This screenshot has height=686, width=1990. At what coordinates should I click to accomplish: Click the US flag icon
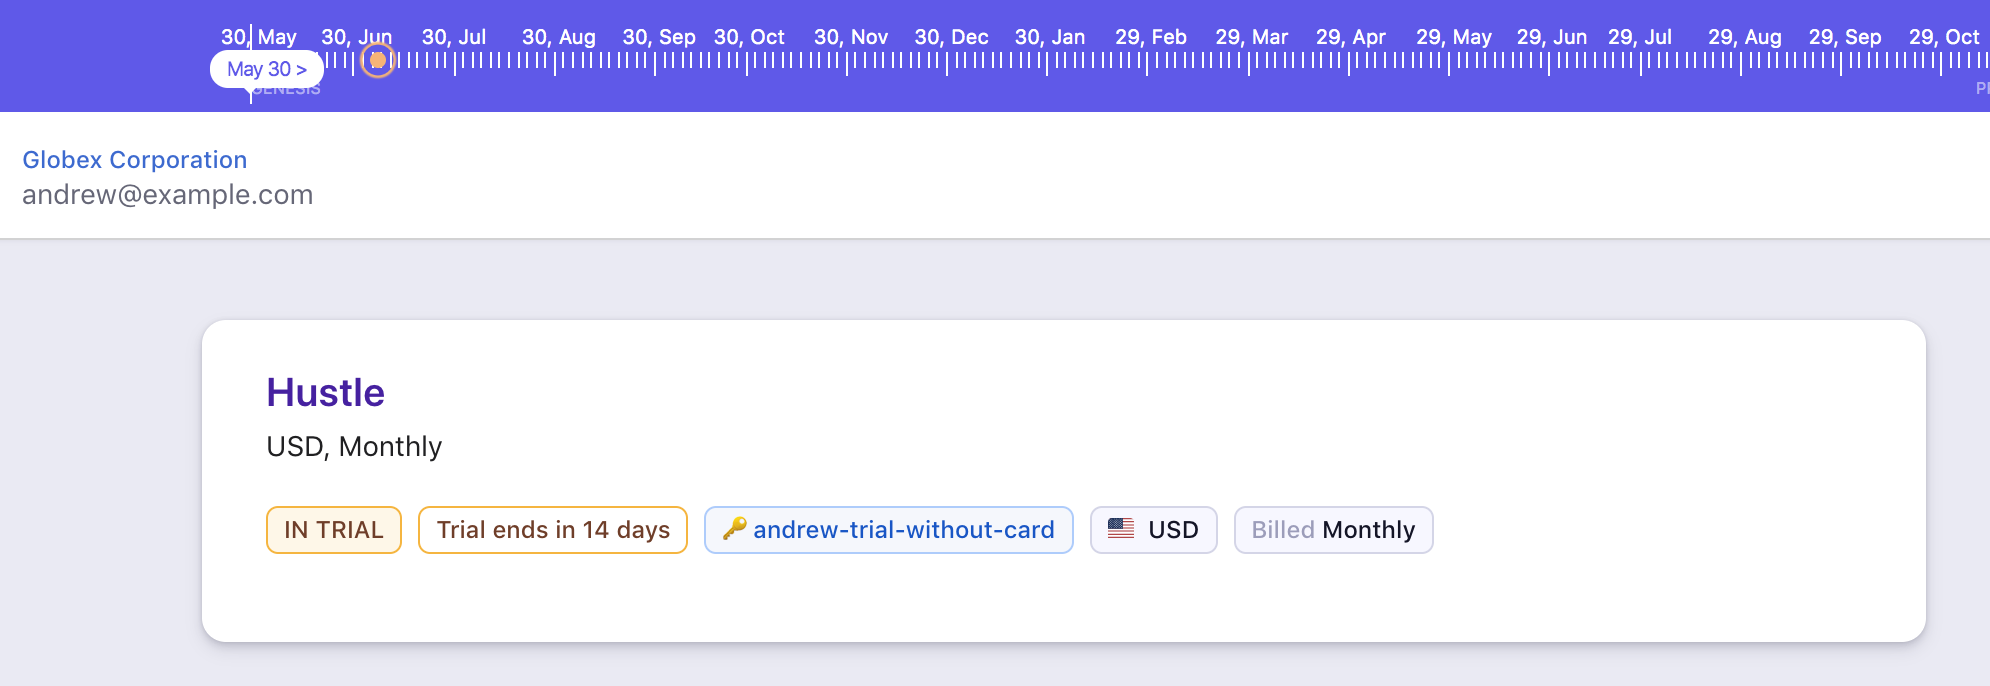point(1121,528)
